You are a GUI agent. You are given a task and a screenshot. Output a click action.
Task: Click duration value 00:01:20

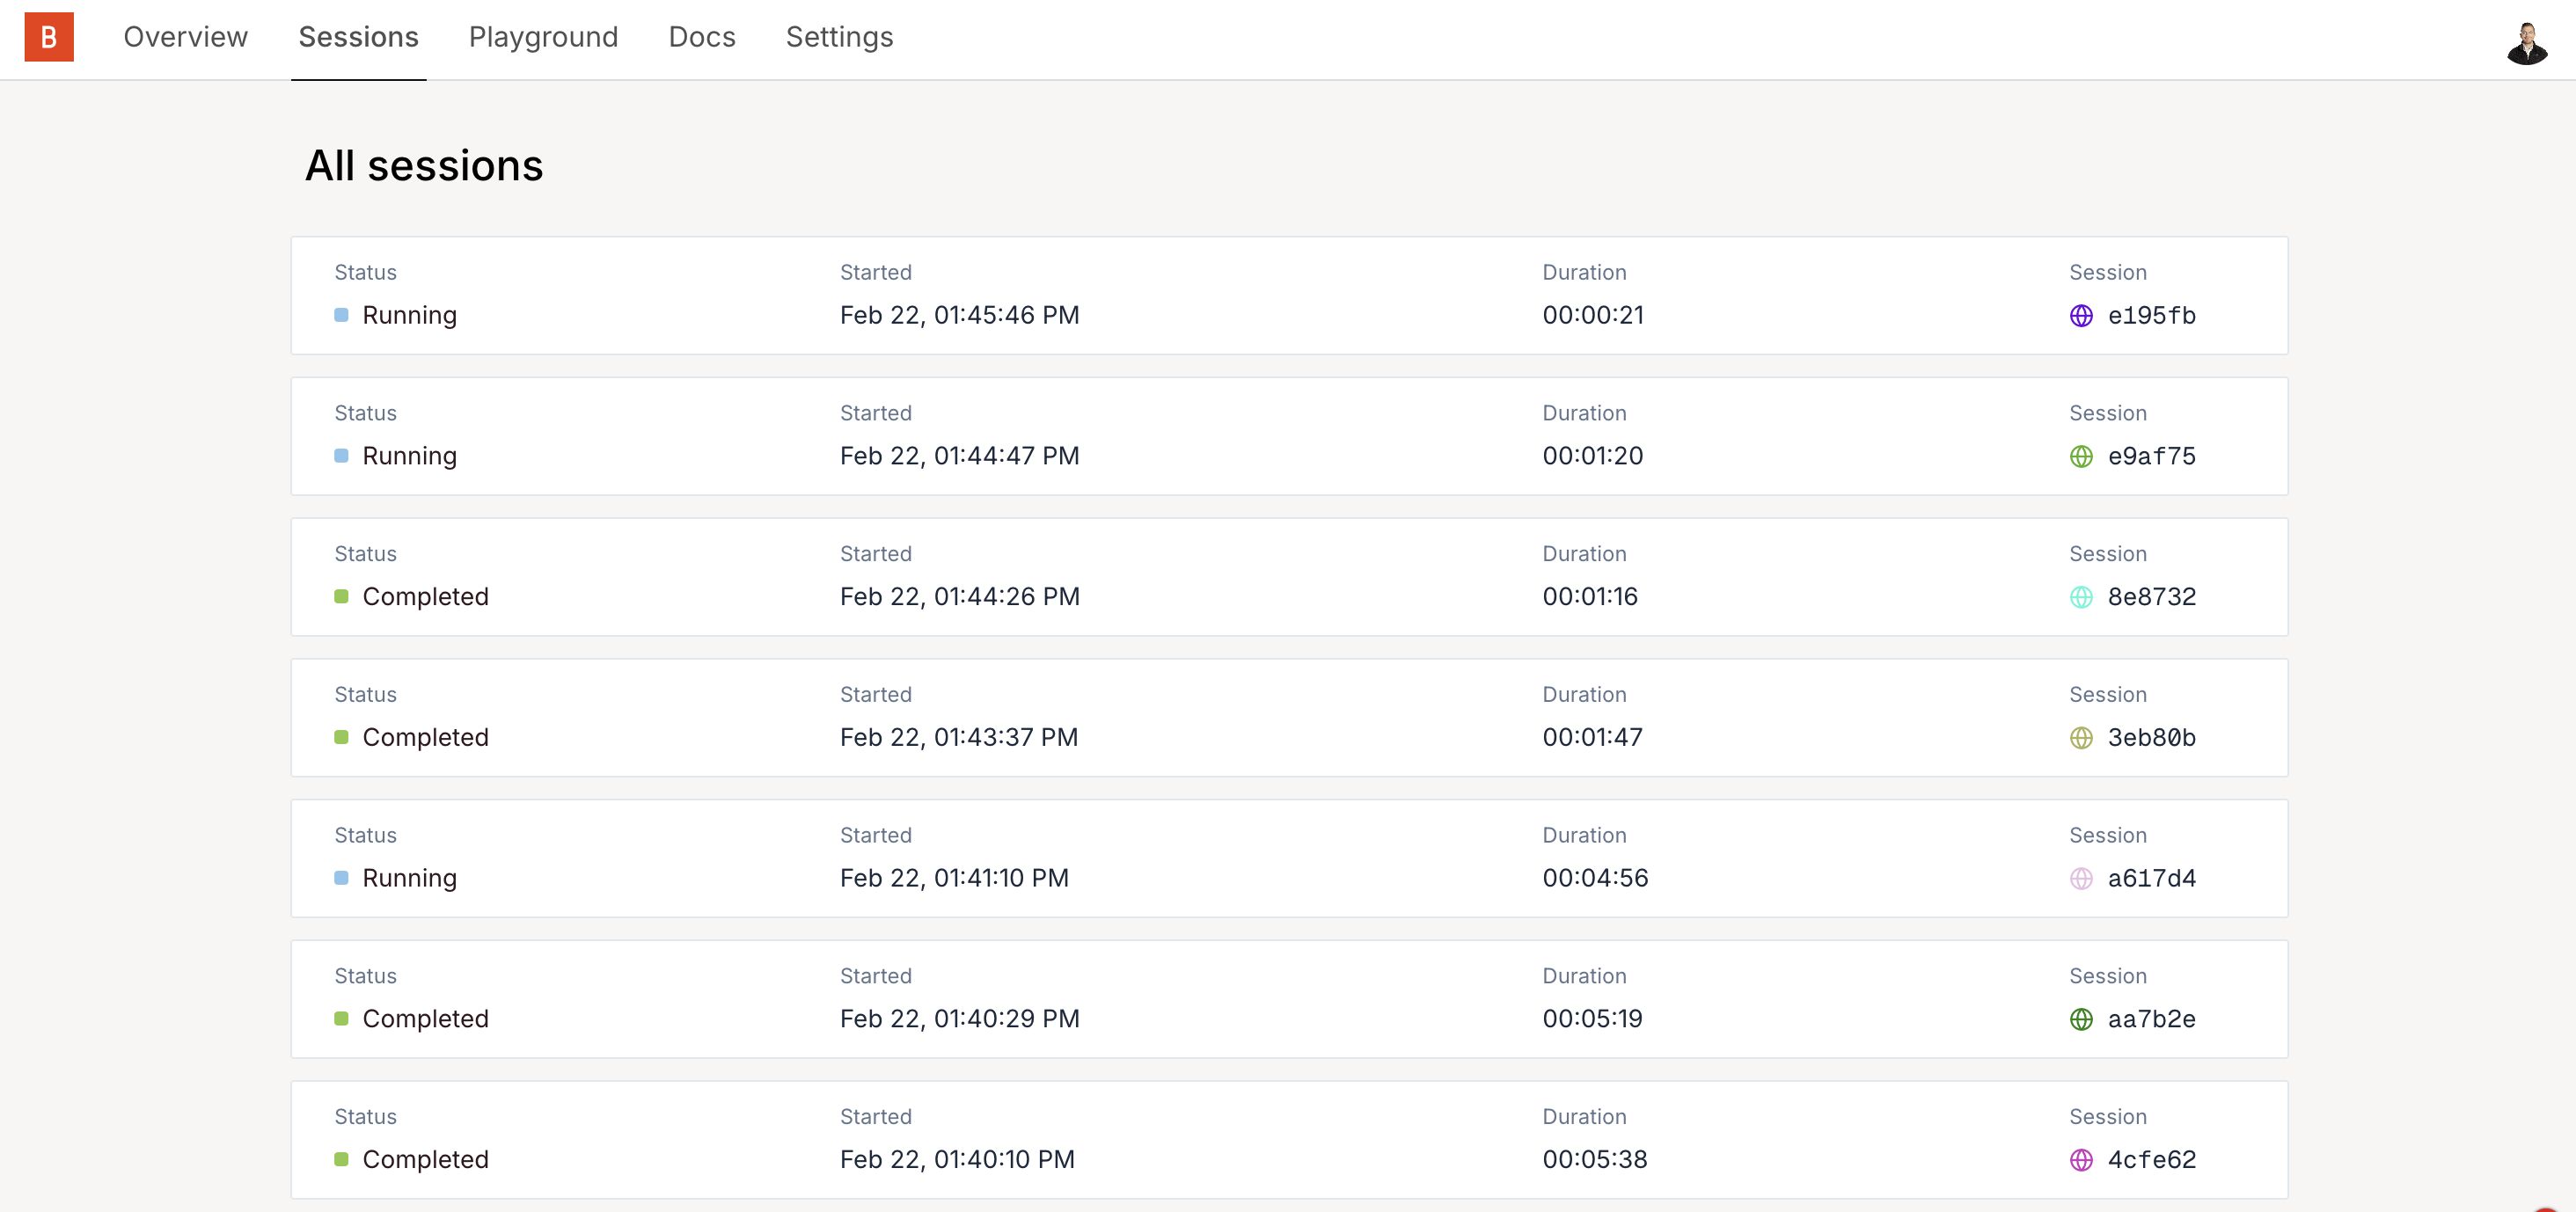pyautogui.click(x=1593, y=456)
